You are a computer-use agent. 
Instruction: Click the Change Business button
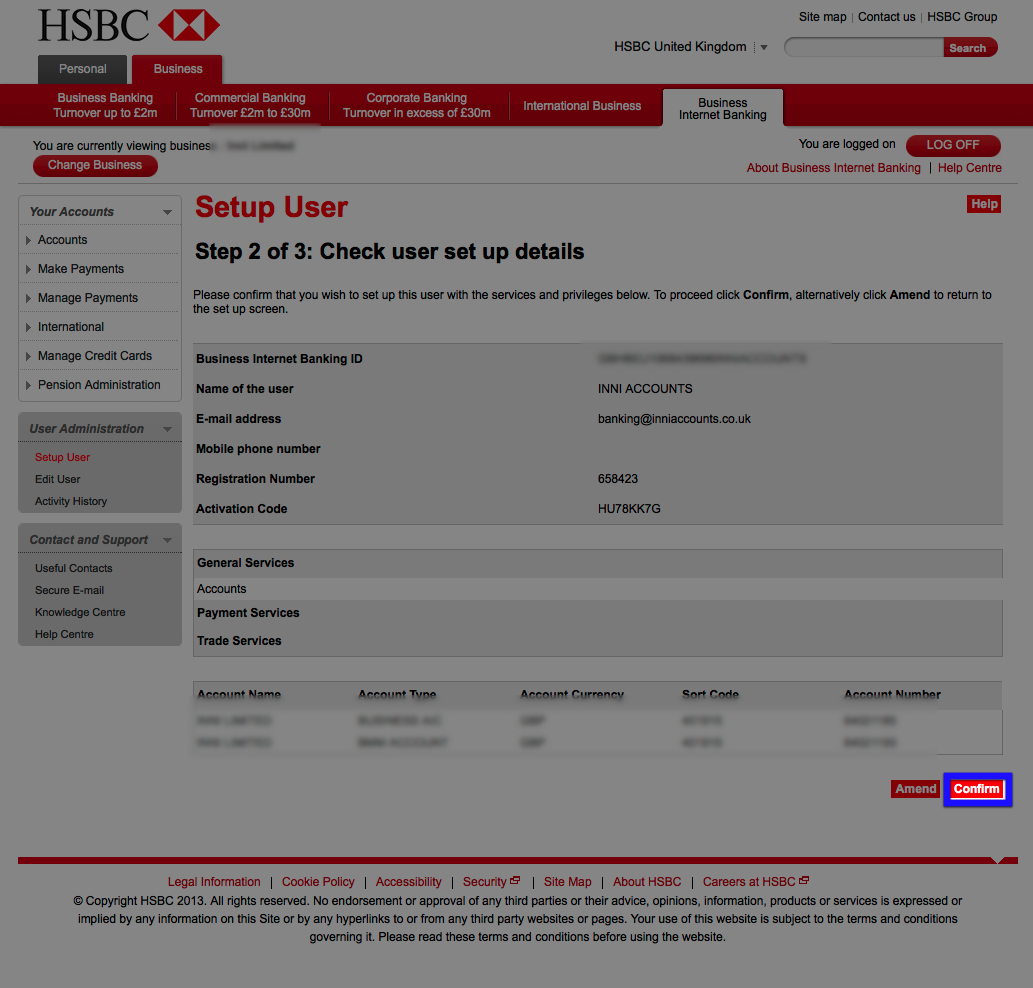[95, 165]
